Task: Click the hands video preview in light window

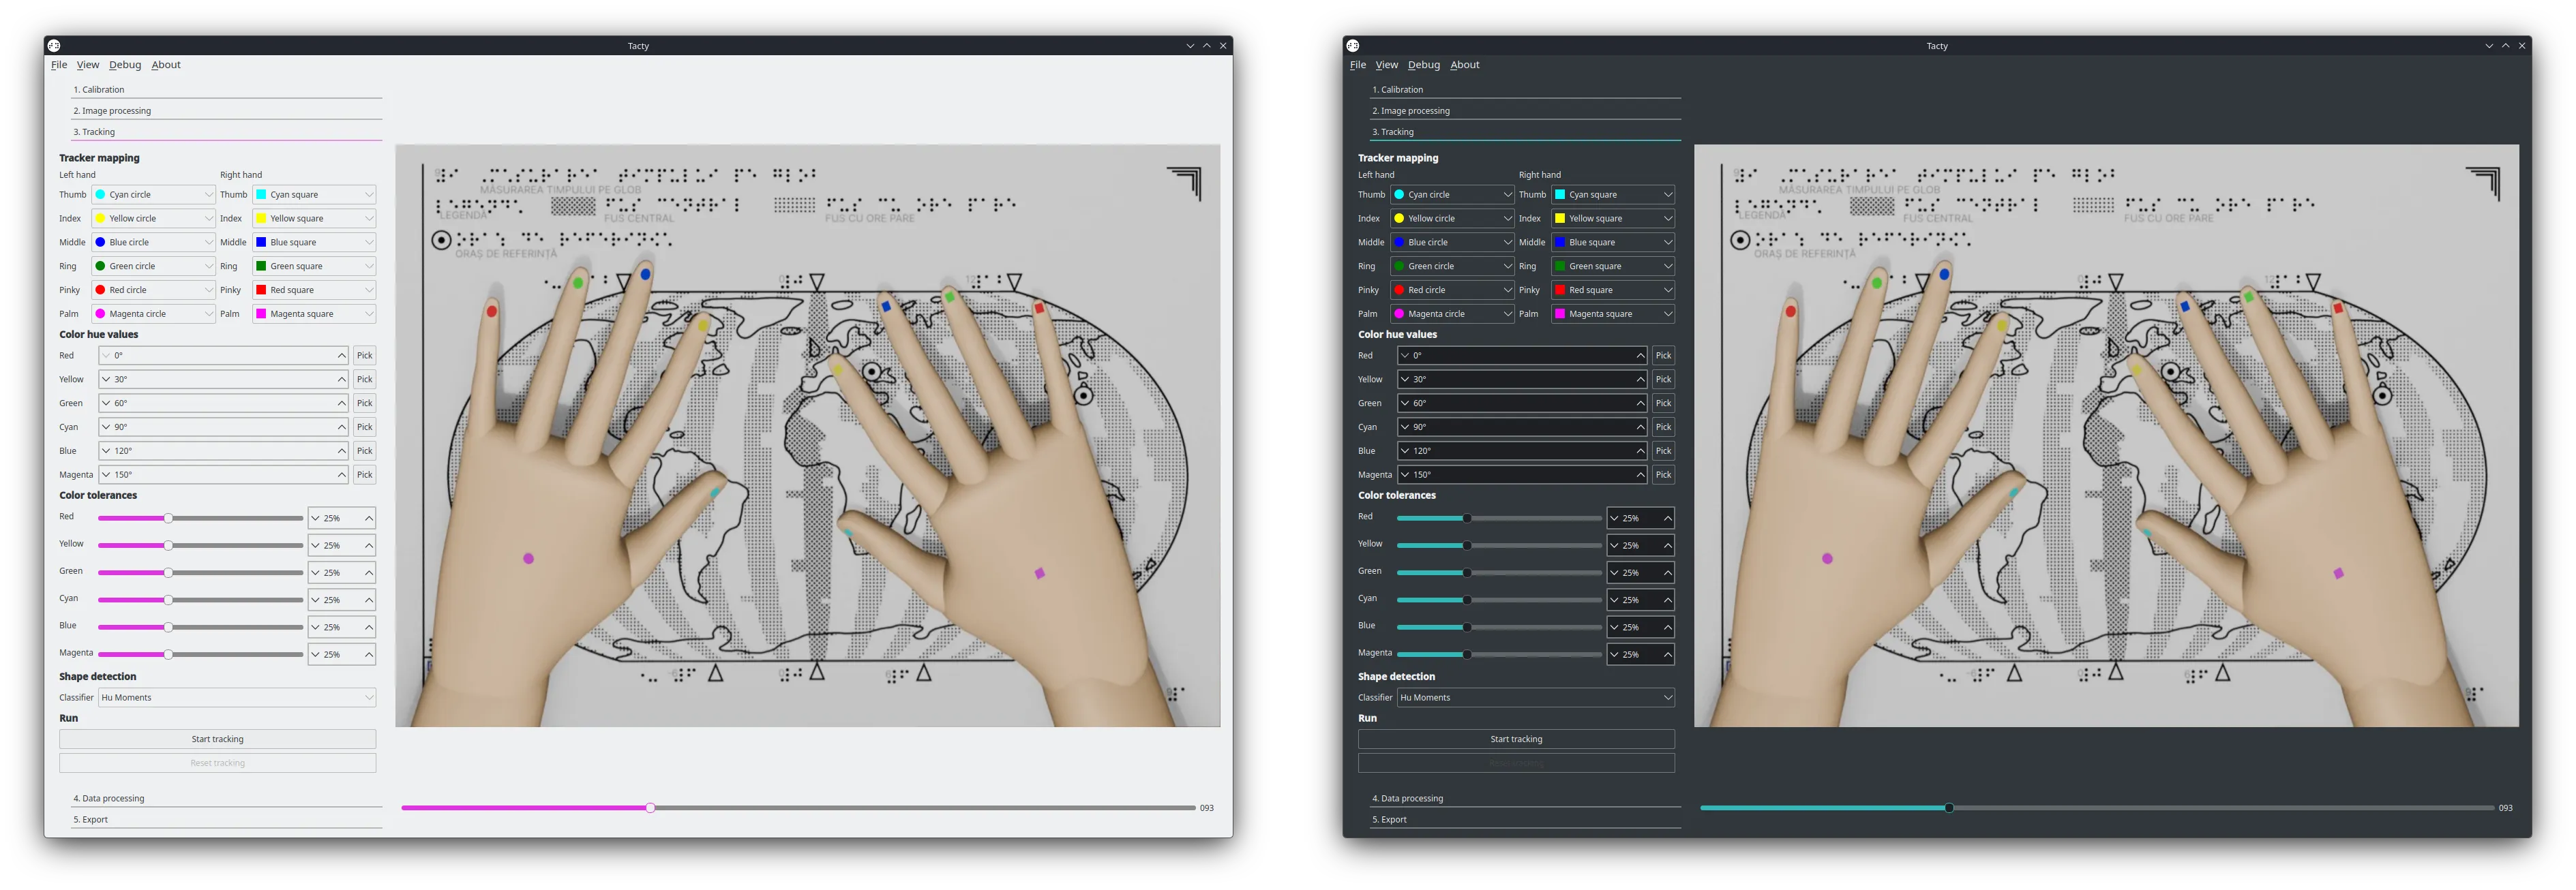Action: (x=808, y=436)
